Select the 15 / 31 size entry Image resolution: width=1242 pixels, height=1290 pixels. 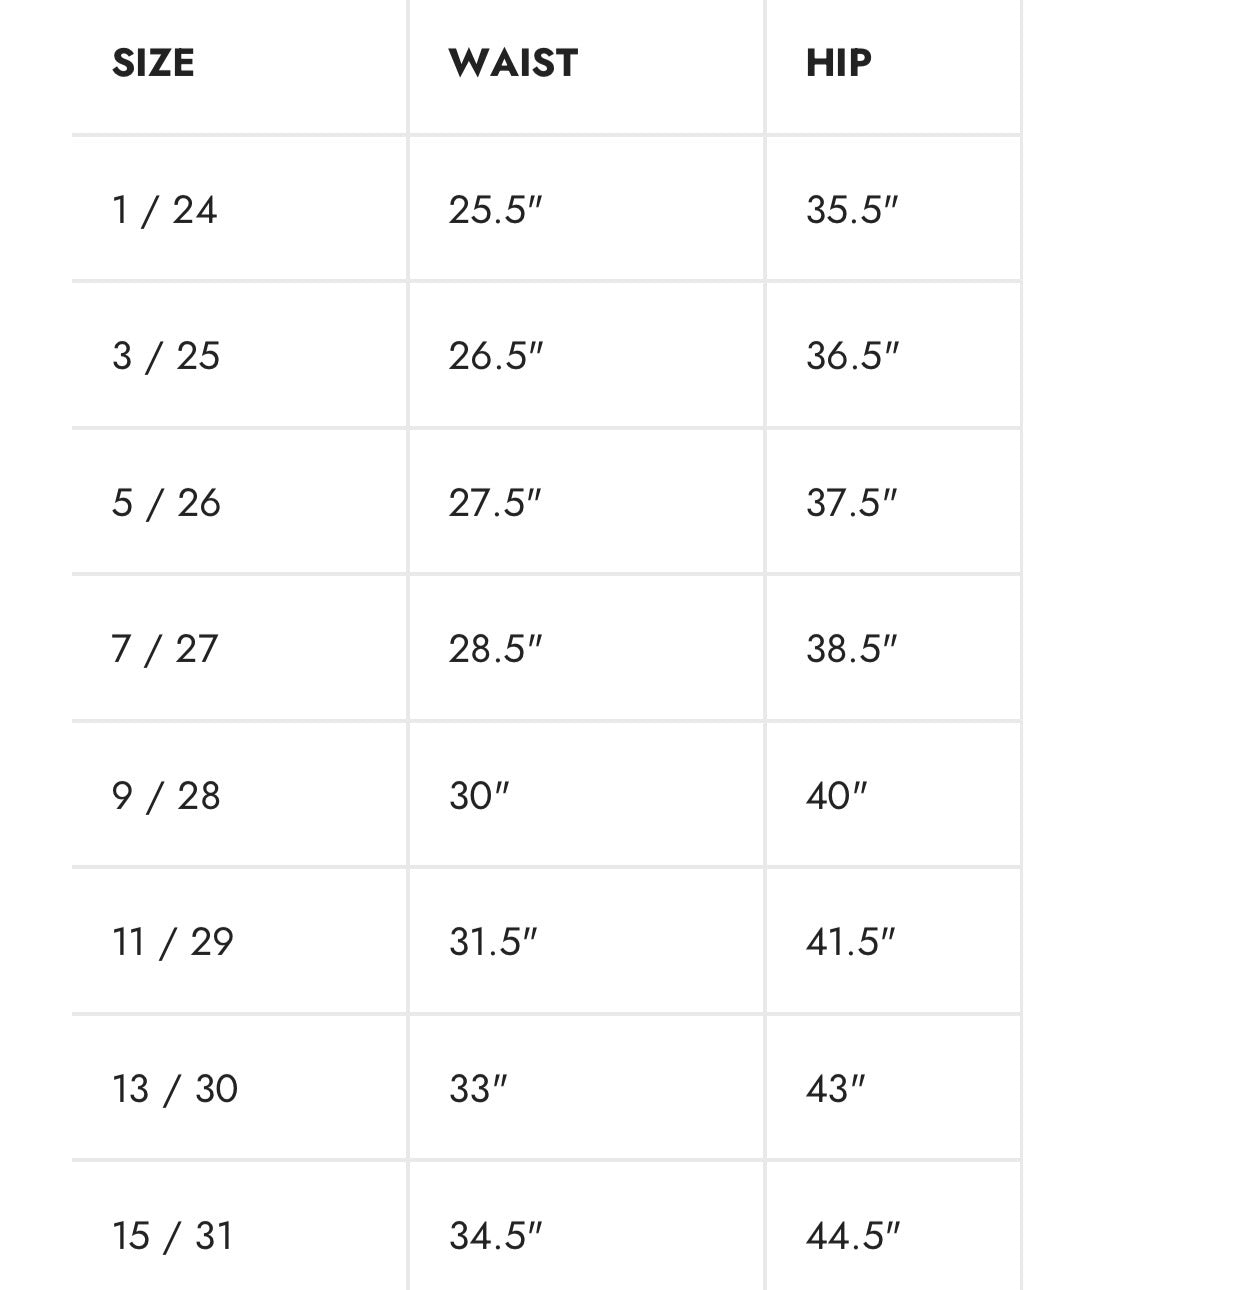pyautogui.click(x=173, y=1236)
